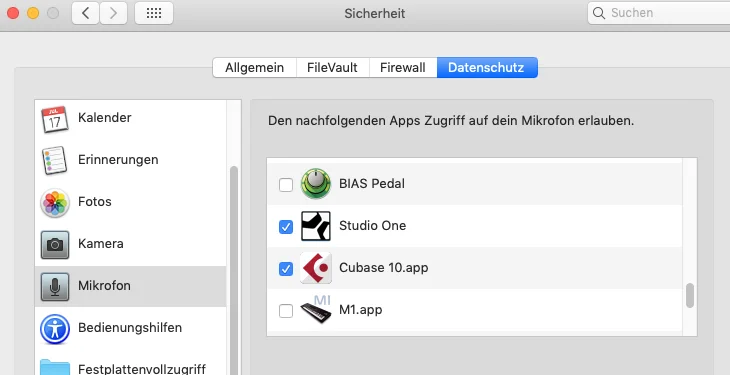
Task: Click the sidebar category list scrollbar
Action: tap(234, 270)
